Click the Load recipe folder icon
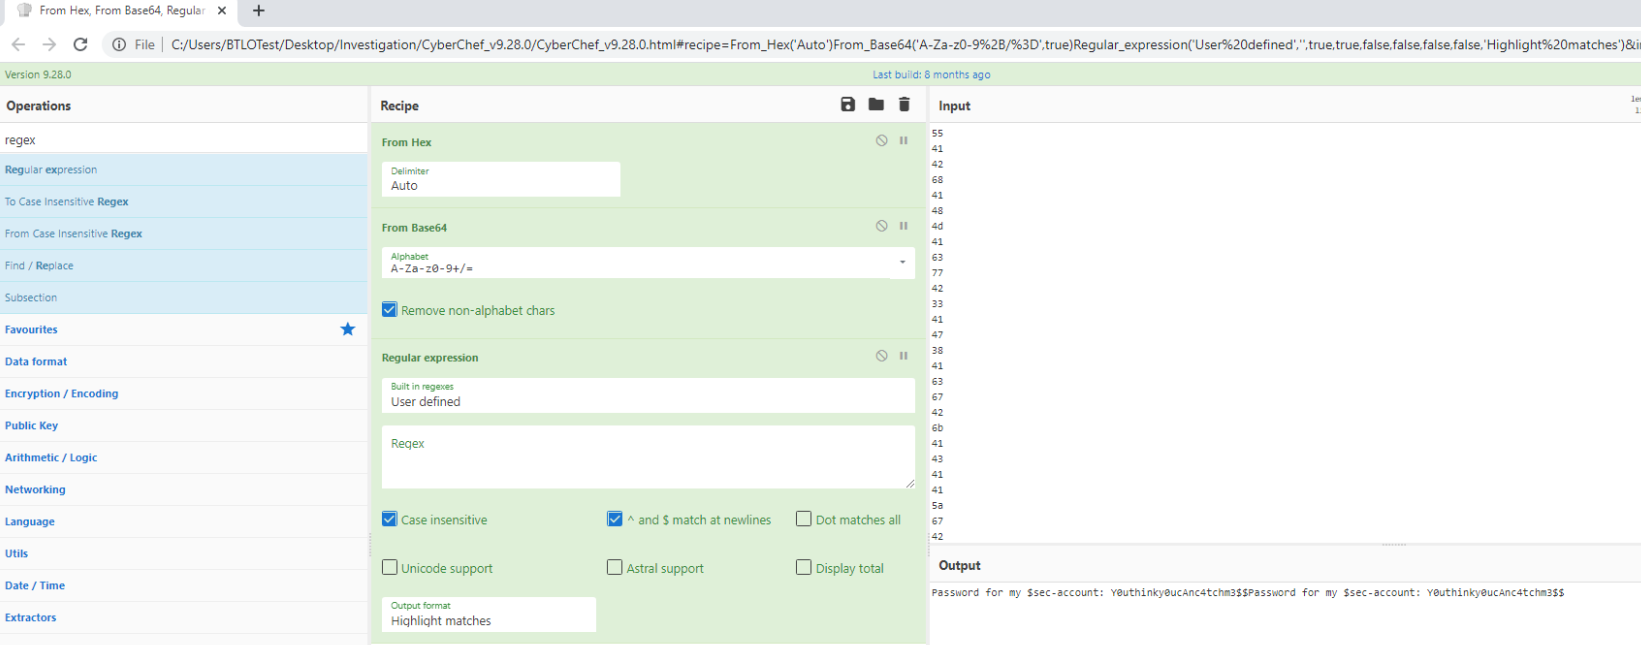The height and width of the screenshot is (645, 1641). pyautogui.click(x=876, y=105)
